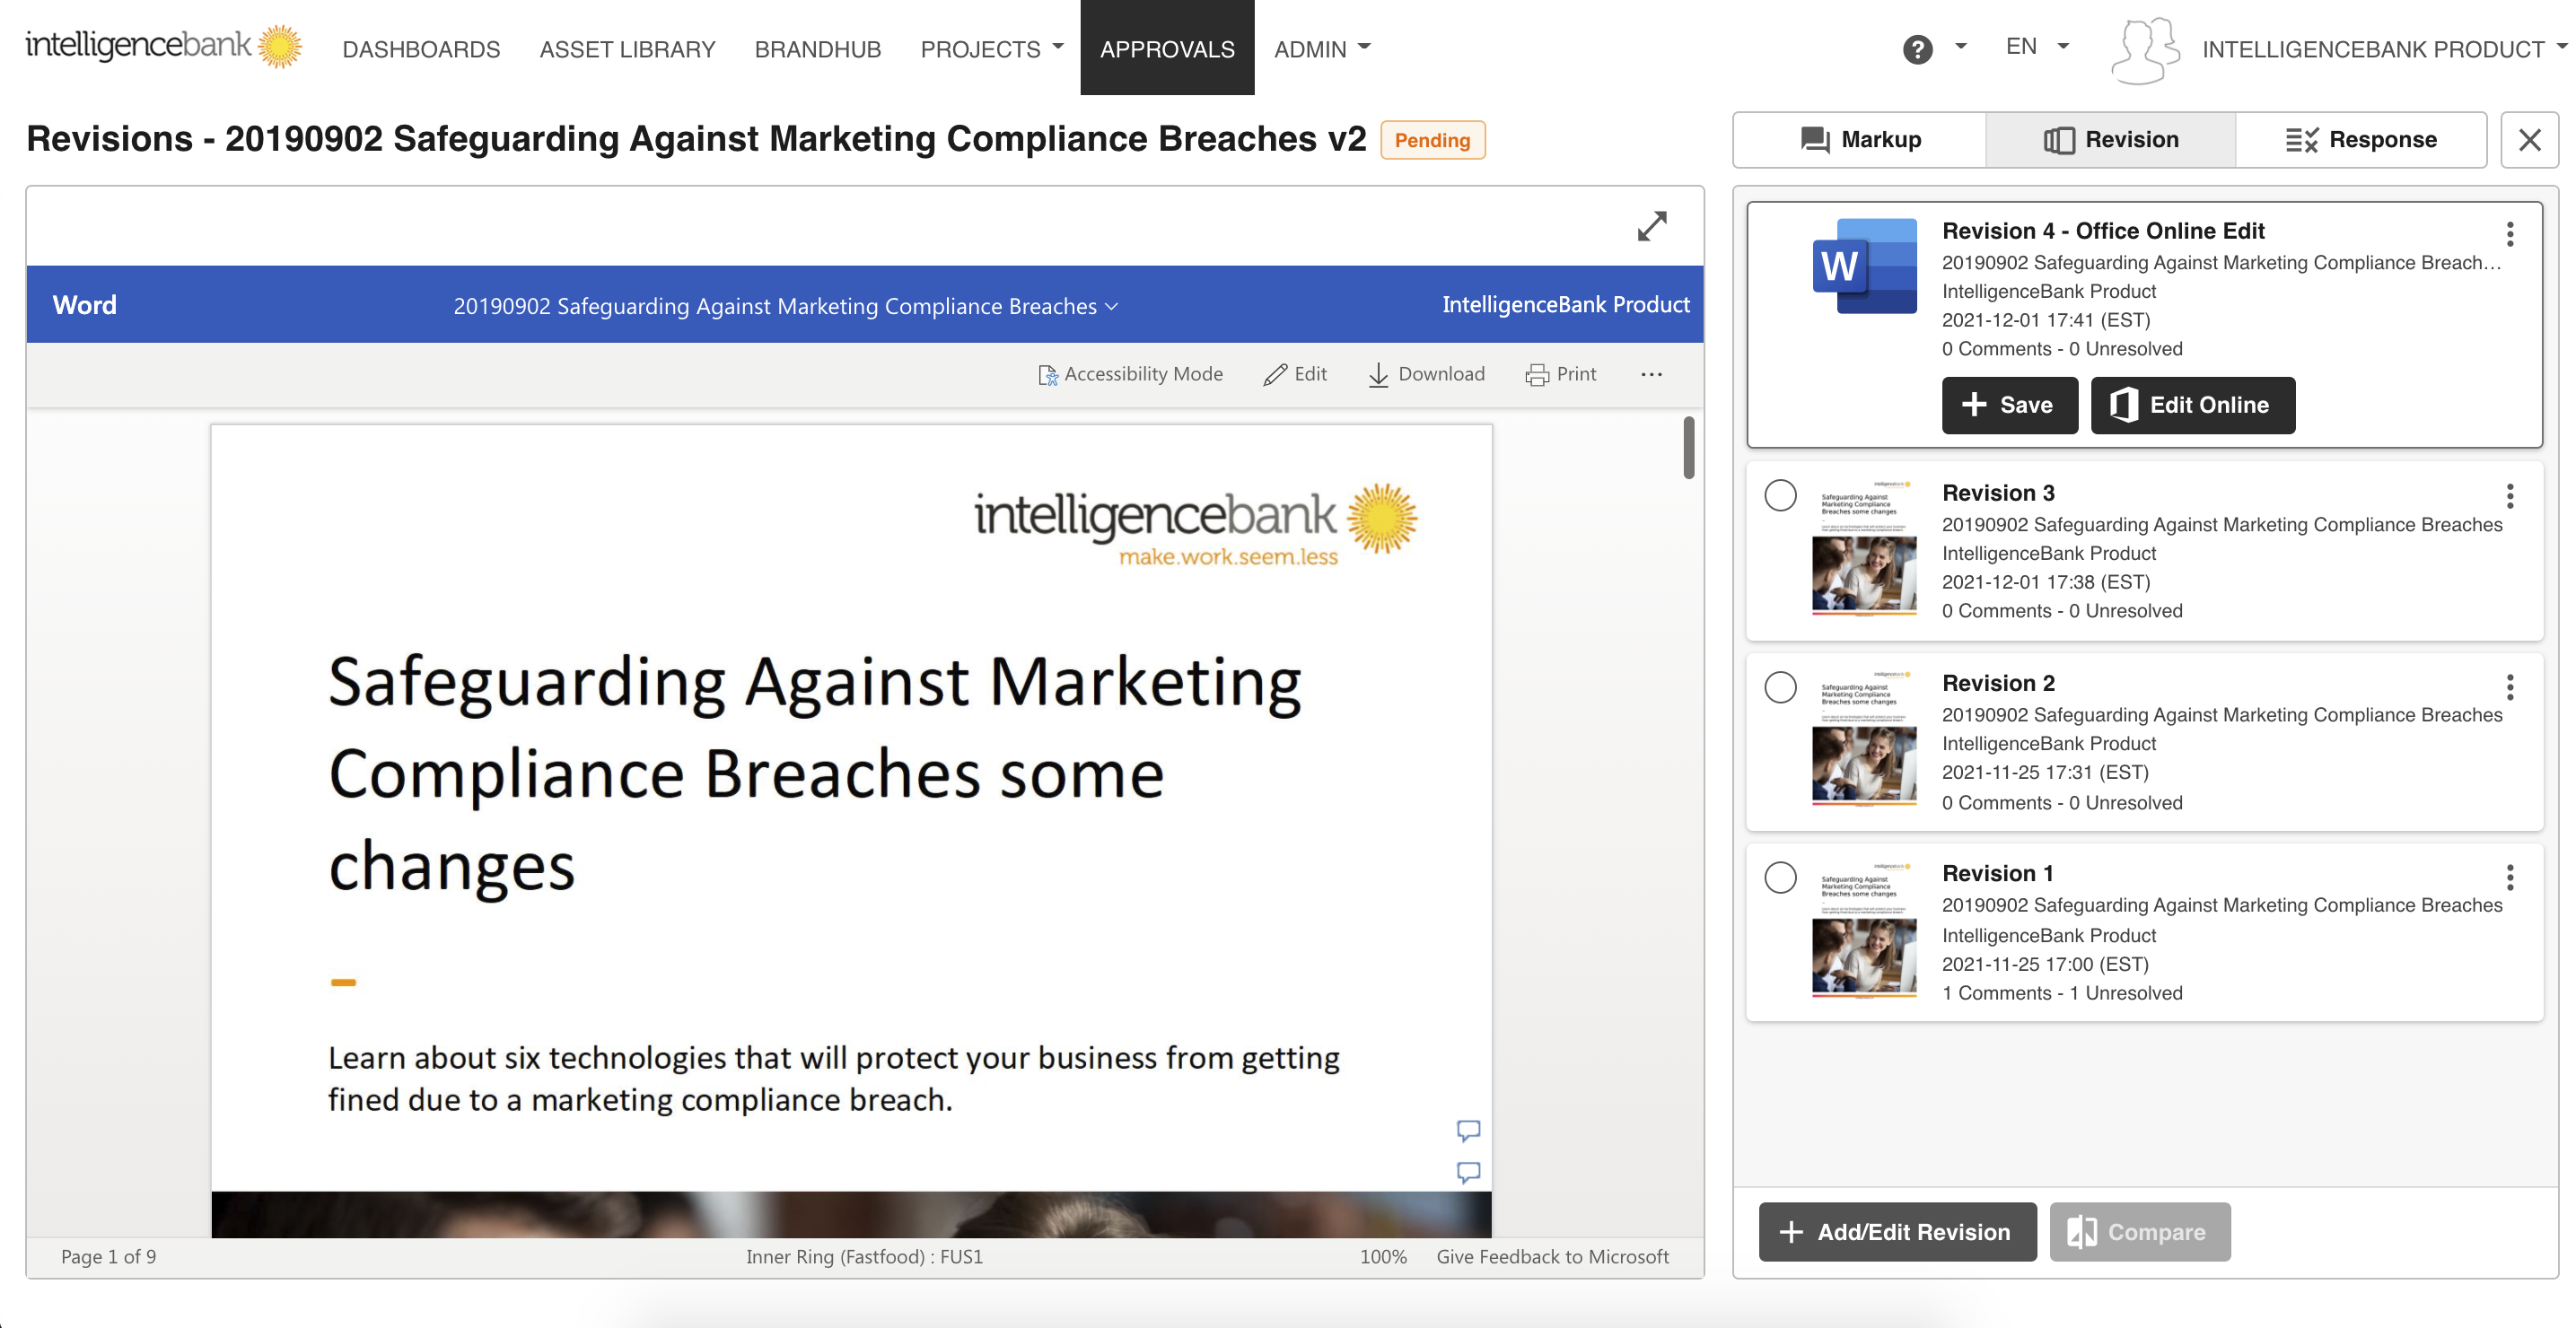The width and height of the screenshot is (2576, 1328).
Task: Click Add/Edit Revision button
Action: click(1897, 1232)
